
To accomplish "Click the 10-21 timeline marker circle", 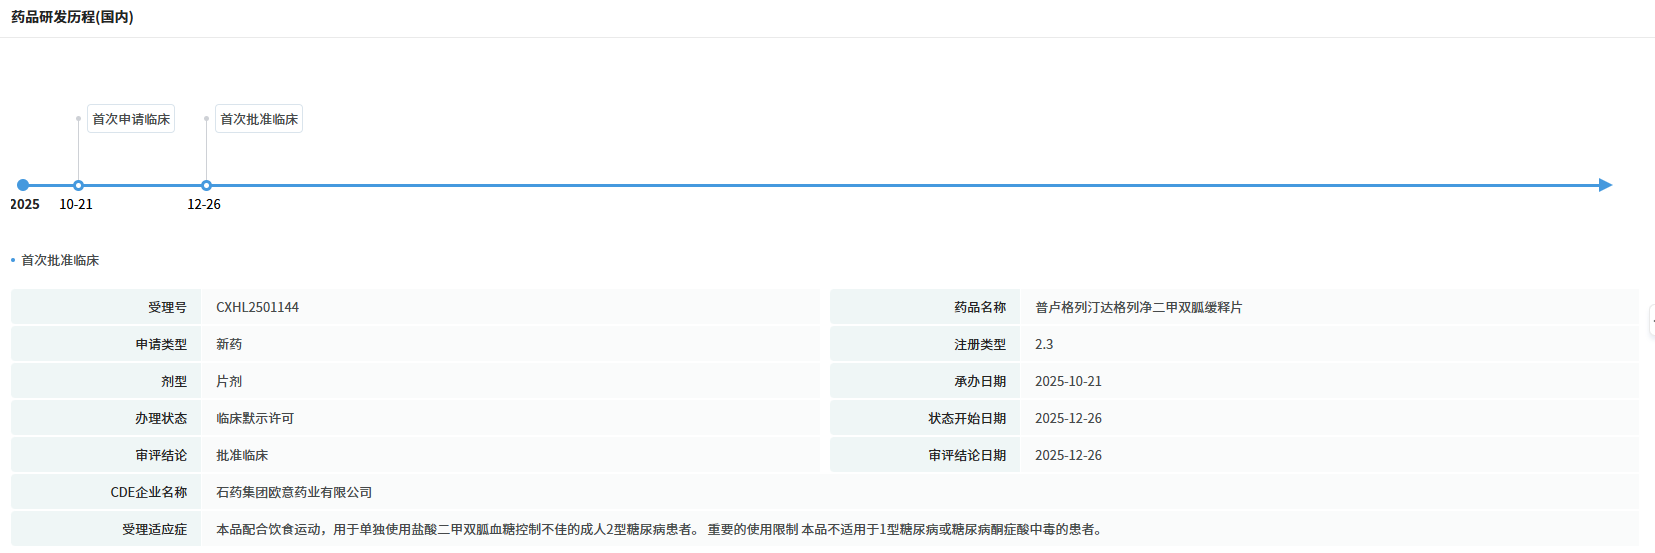I will click(x=78, y=185).
